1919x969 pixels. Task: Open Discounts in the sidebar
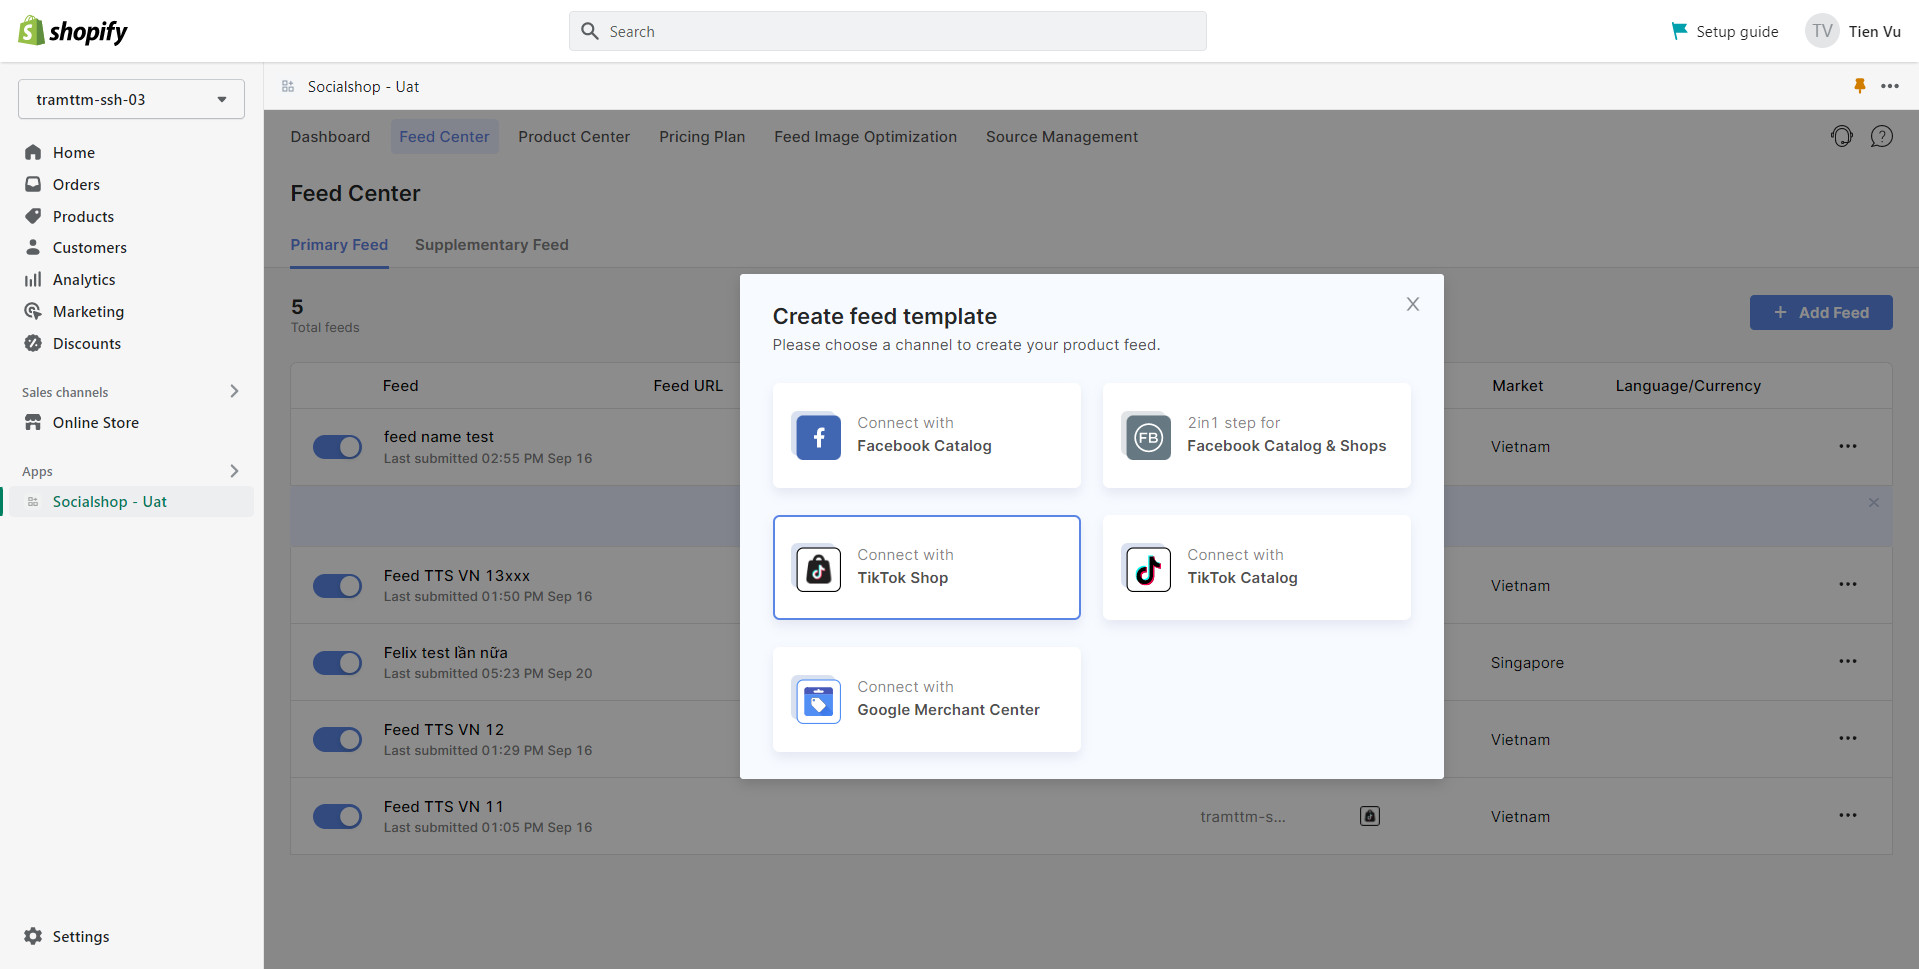point(86,343)
